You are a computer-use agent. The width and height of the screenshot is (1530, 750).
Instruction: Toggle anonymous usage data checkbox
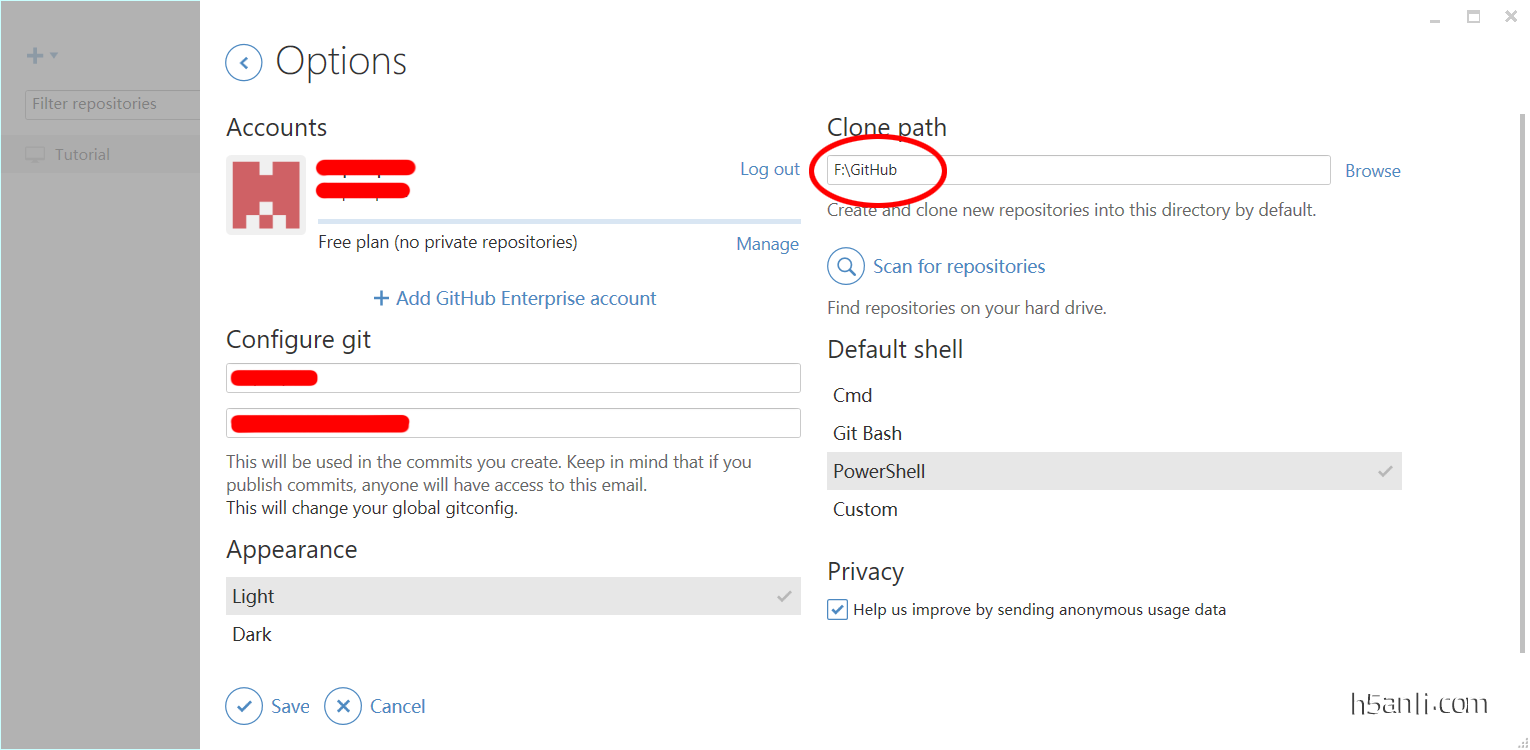(x=838, y=609)
